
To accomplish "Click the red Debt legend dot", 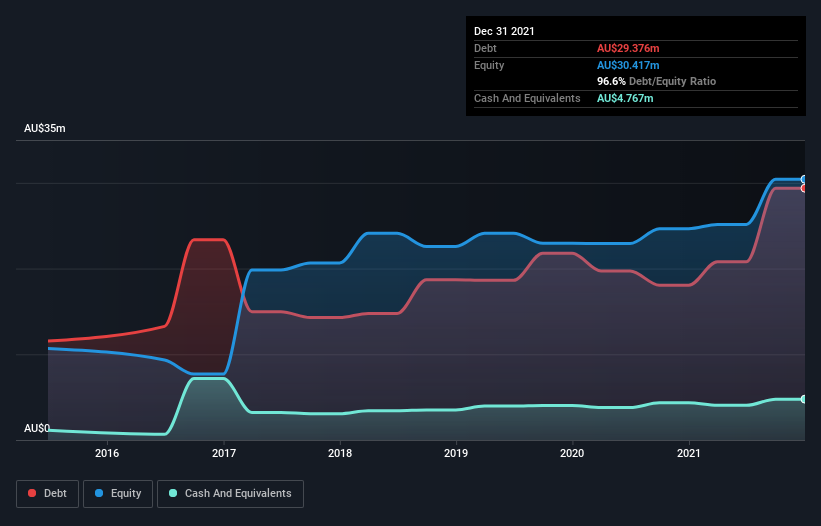I will [32, 493].
